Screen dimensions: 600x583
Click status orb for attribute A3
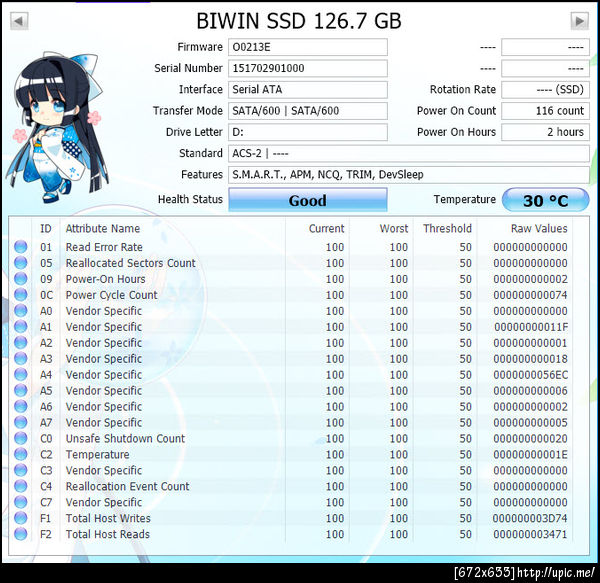coord(21,358)
